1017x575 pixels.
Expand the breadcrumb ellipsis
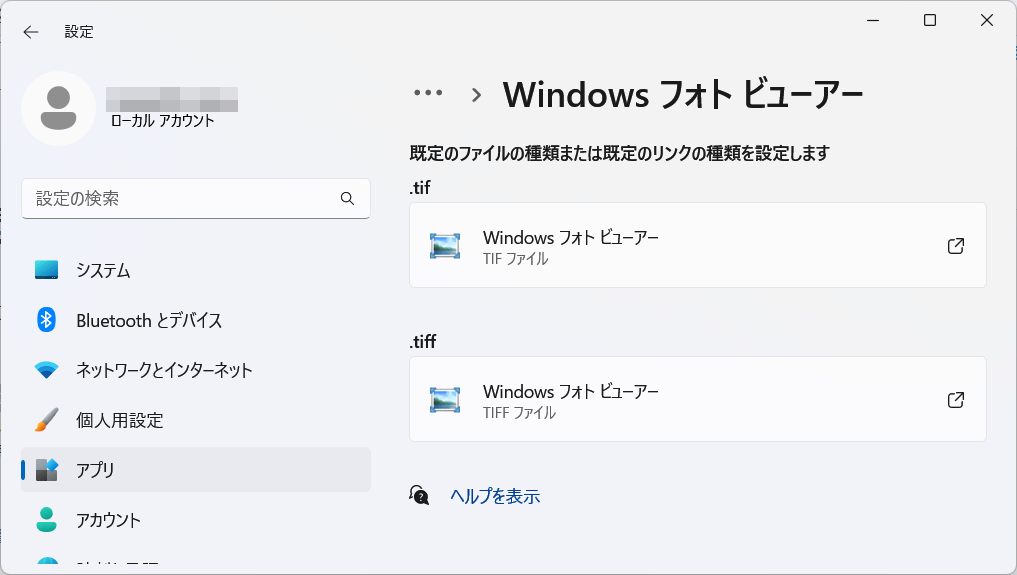point(428,93)
